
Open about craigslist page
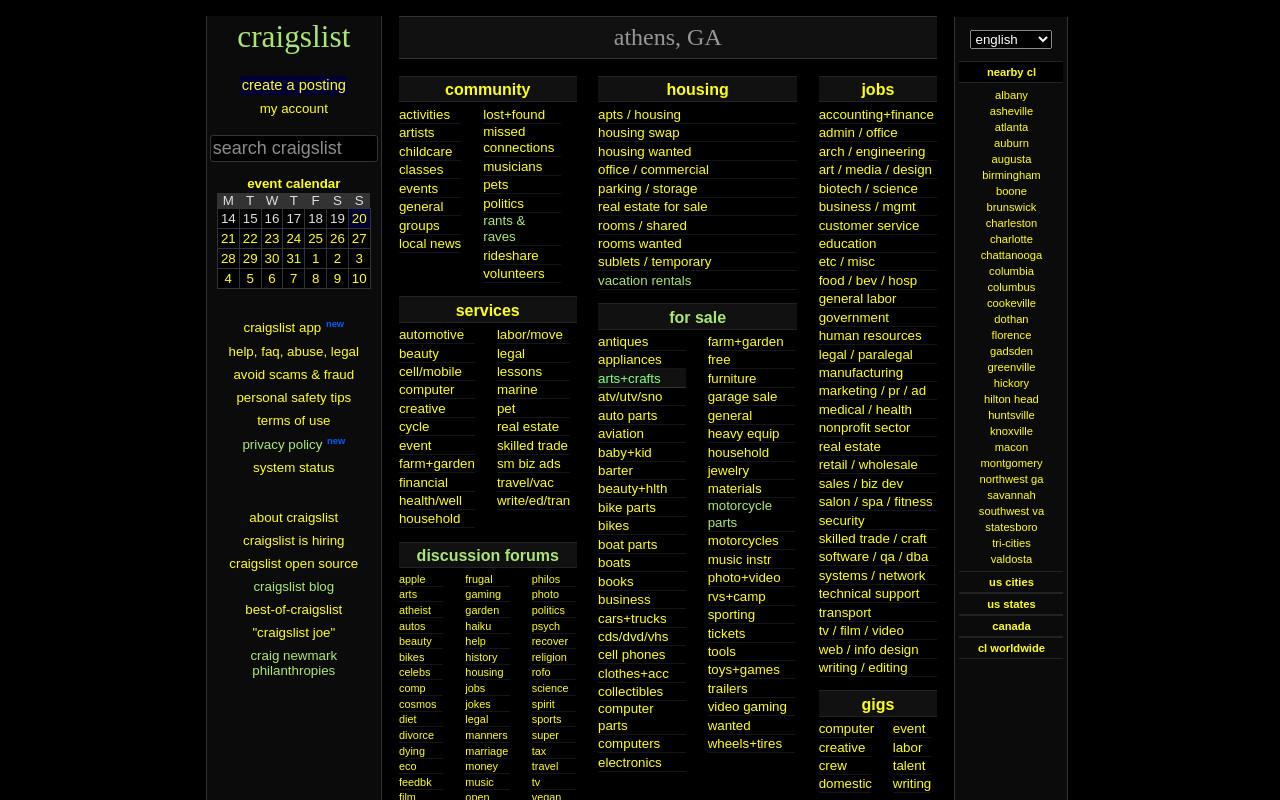(293, 517)
